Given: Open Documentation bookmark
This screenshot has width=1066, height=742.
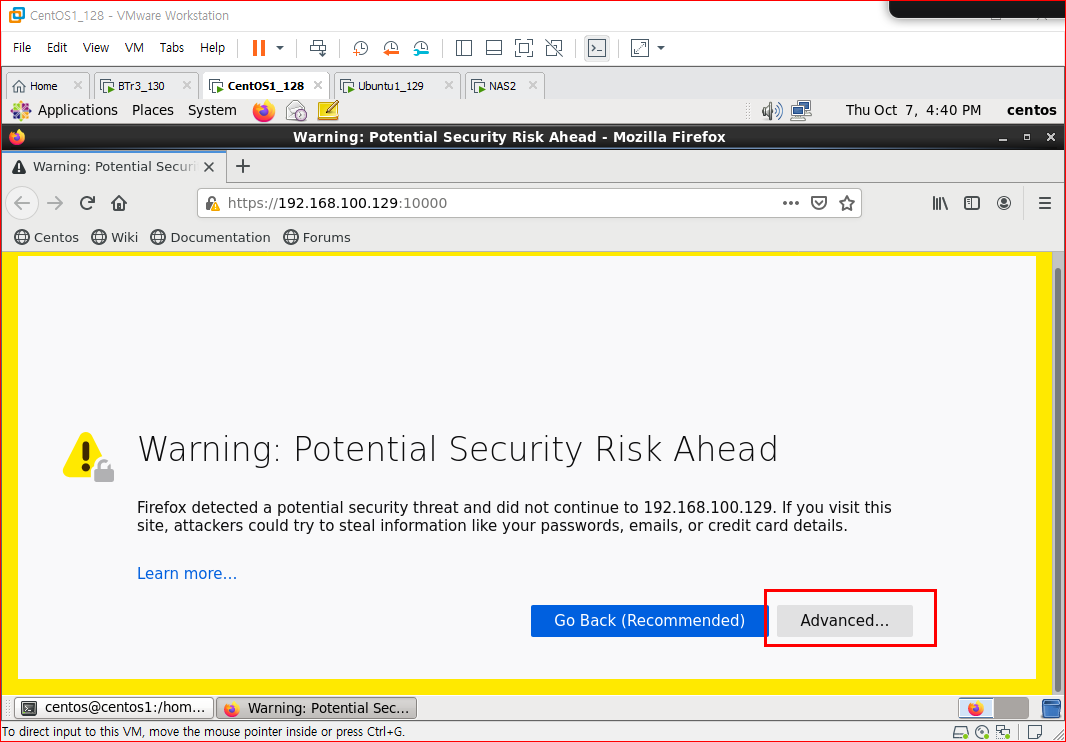Looking at the screenshot, I should [x=211, y=237].
